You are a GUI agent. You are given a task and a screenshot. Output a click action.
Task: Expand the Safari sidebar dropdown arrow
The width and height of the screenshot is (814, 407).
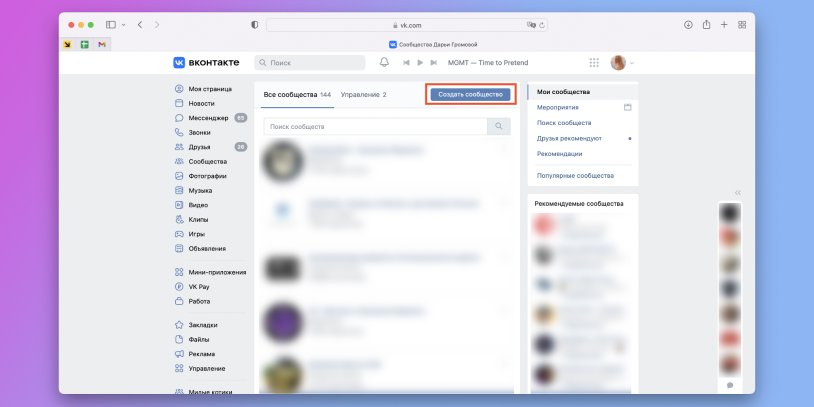click(x=123, y=24)
